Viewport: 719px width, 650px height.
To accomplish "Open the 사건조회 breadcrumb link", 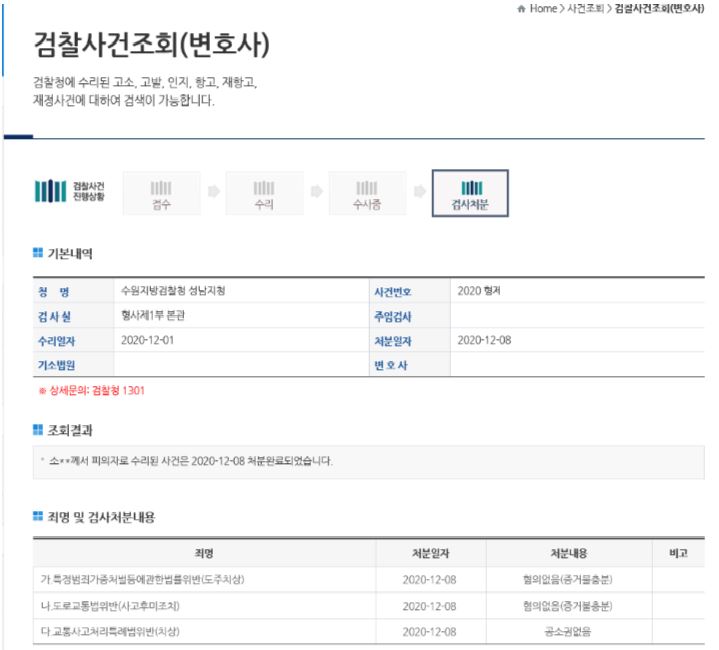I will coord(586,9).
